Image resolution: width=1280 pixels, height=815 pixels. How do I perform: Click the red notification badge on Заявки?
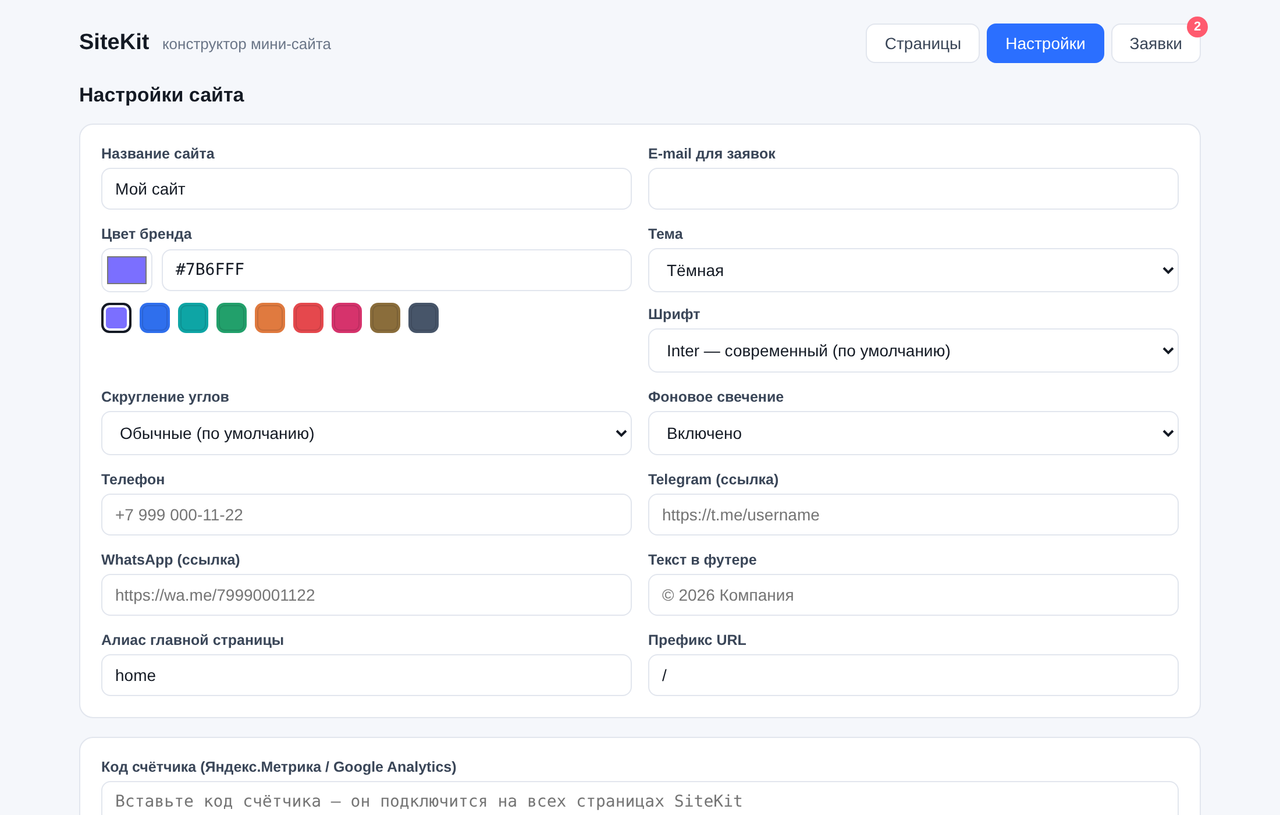click(x=1197, y=27)
